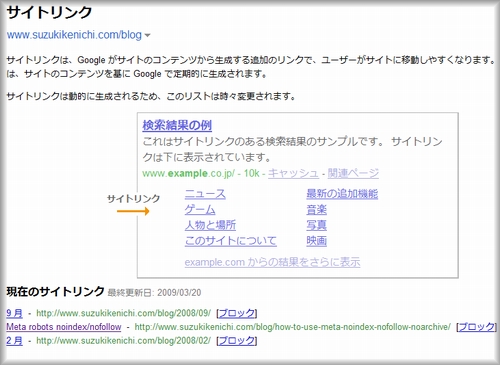500x365 pixels.
Task: Open the 9月 sitelink
Action: click(x=14, y=313)
